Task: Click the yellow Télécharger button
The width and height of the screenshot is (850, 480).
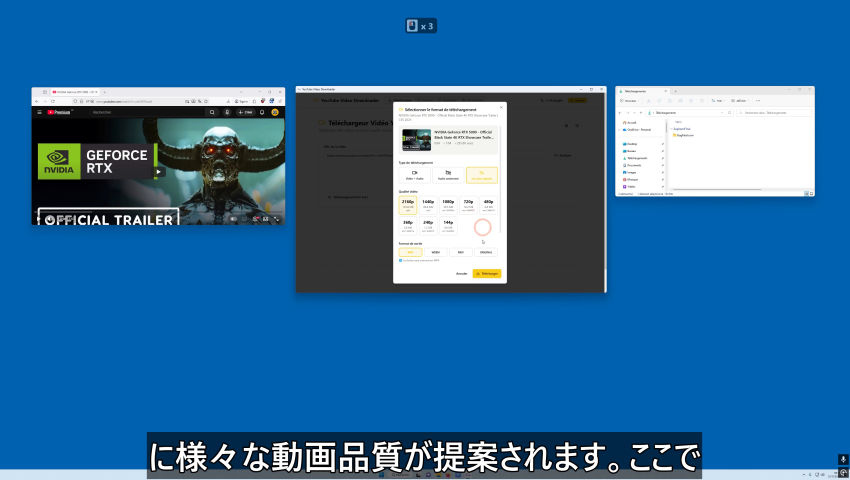Action: coord(487,273)
